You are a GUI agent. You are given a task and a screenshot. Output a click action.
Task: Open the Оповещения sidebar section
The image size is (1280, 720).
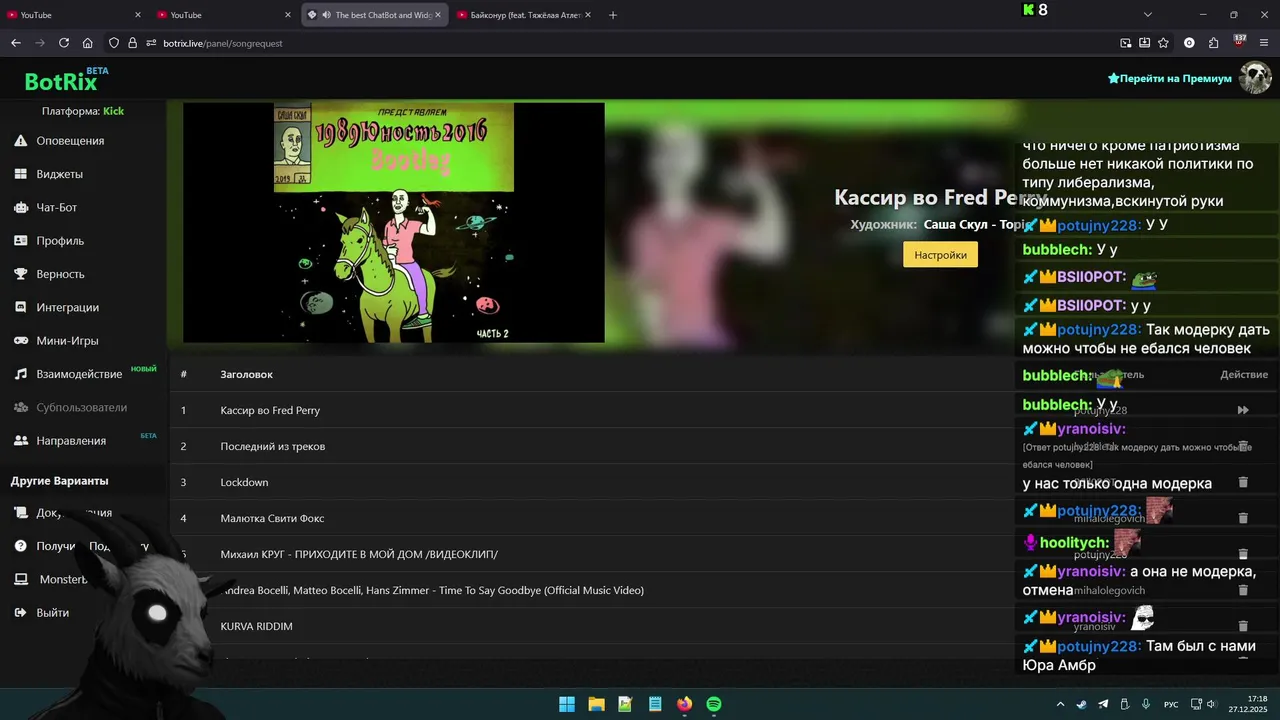[x=60, y=141]
